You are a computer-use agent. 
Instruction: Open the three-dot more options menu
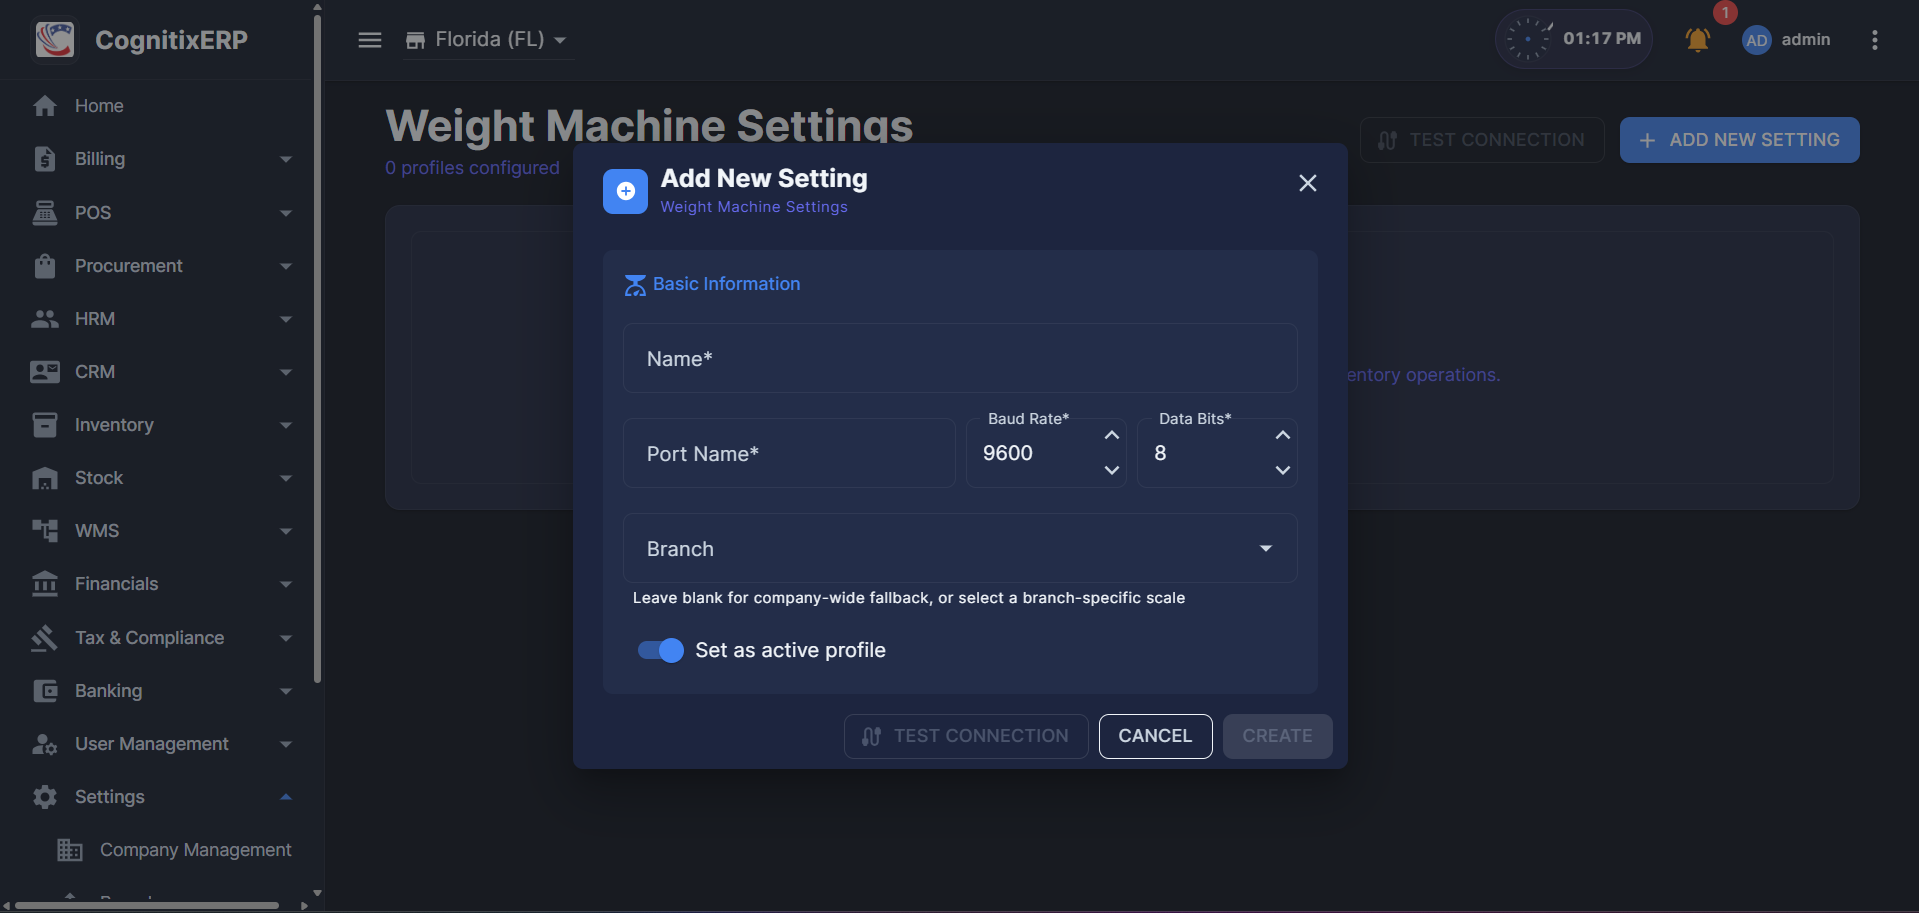(1875, 40)
